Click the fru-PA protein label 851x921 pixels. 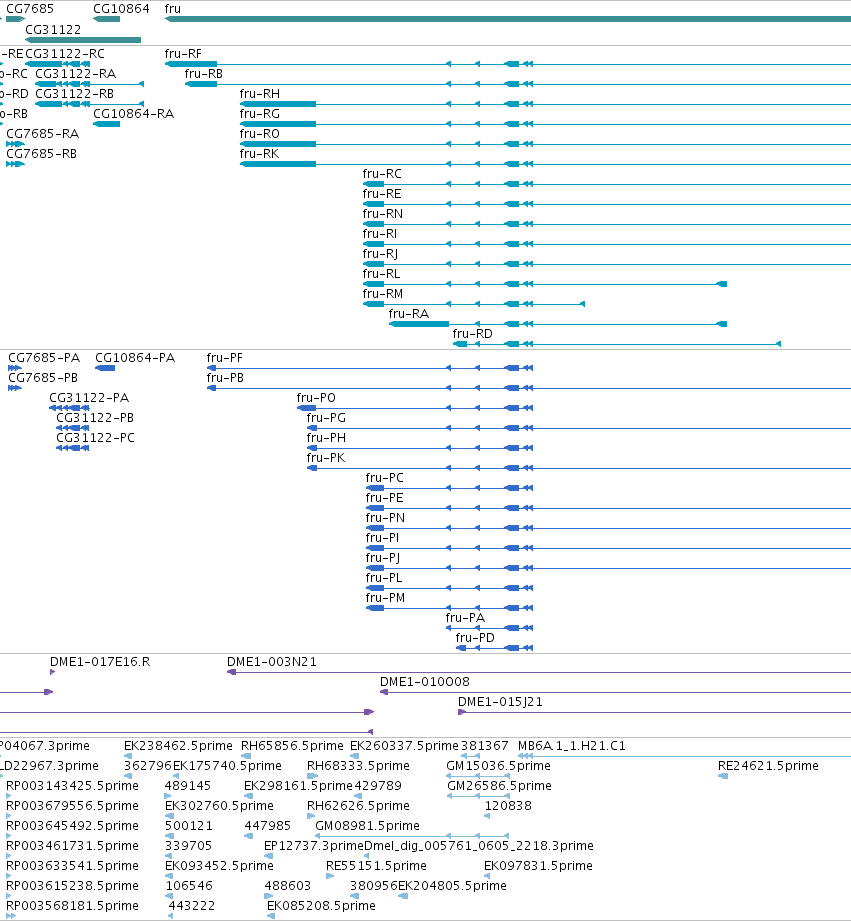click(465, 617)
